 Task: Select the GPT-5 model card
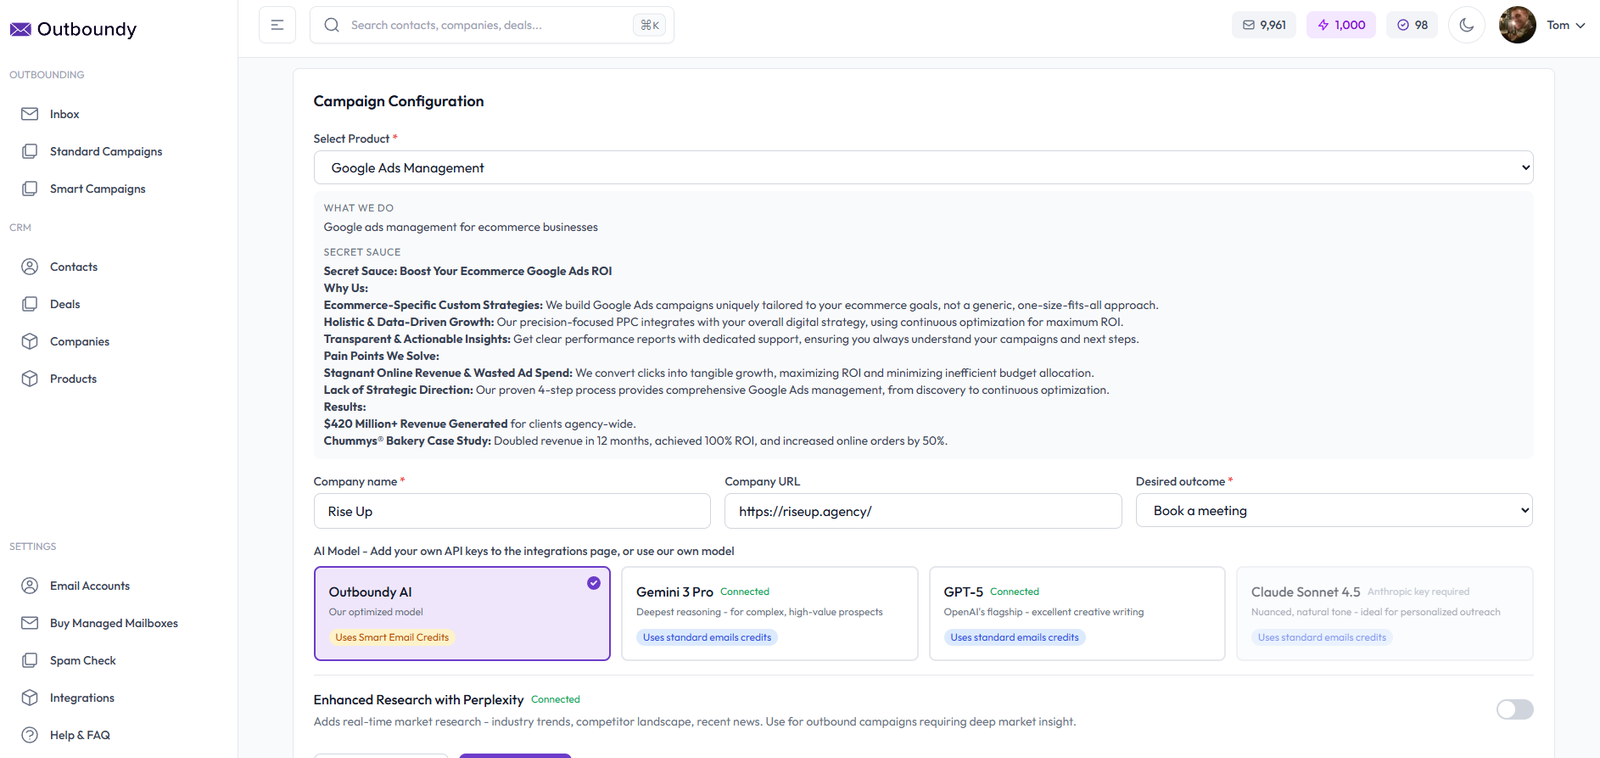[1077, 614]
